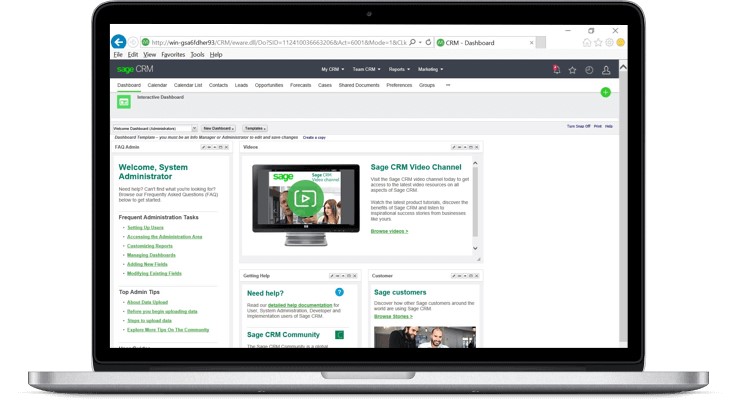Viewport: 737px width, 400px height.
Task: Switch to the Leads tab
Action: tap(241, 85)
